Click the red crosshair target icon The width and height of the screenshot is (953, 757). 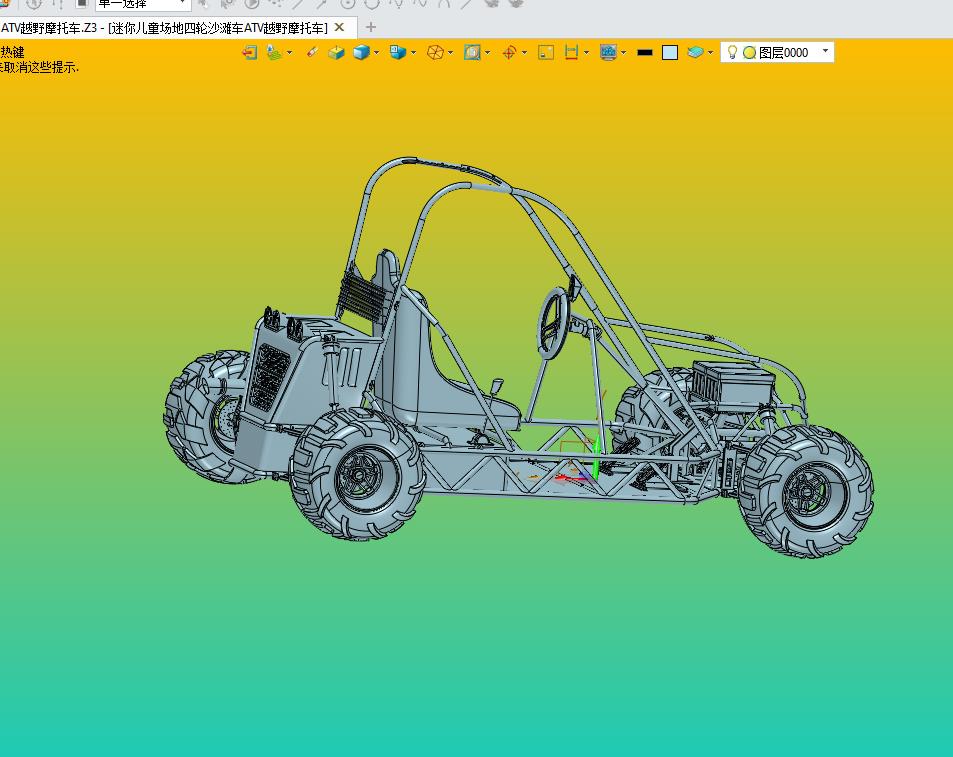(x=509, y=52)
